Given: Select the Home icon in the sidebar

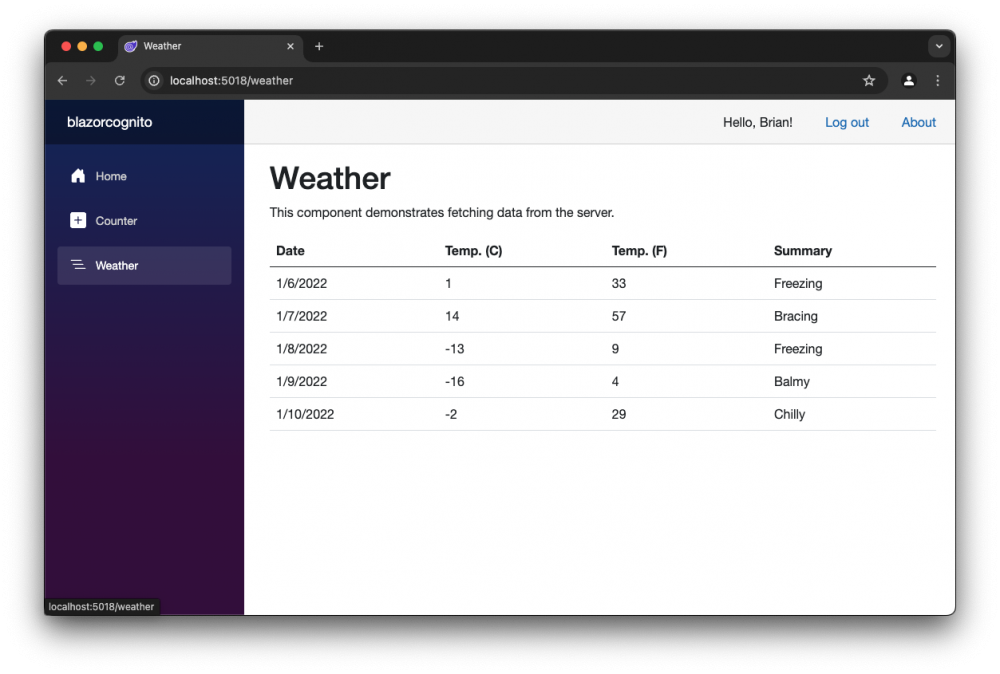Looking at the screenshot, I should 78,176.
